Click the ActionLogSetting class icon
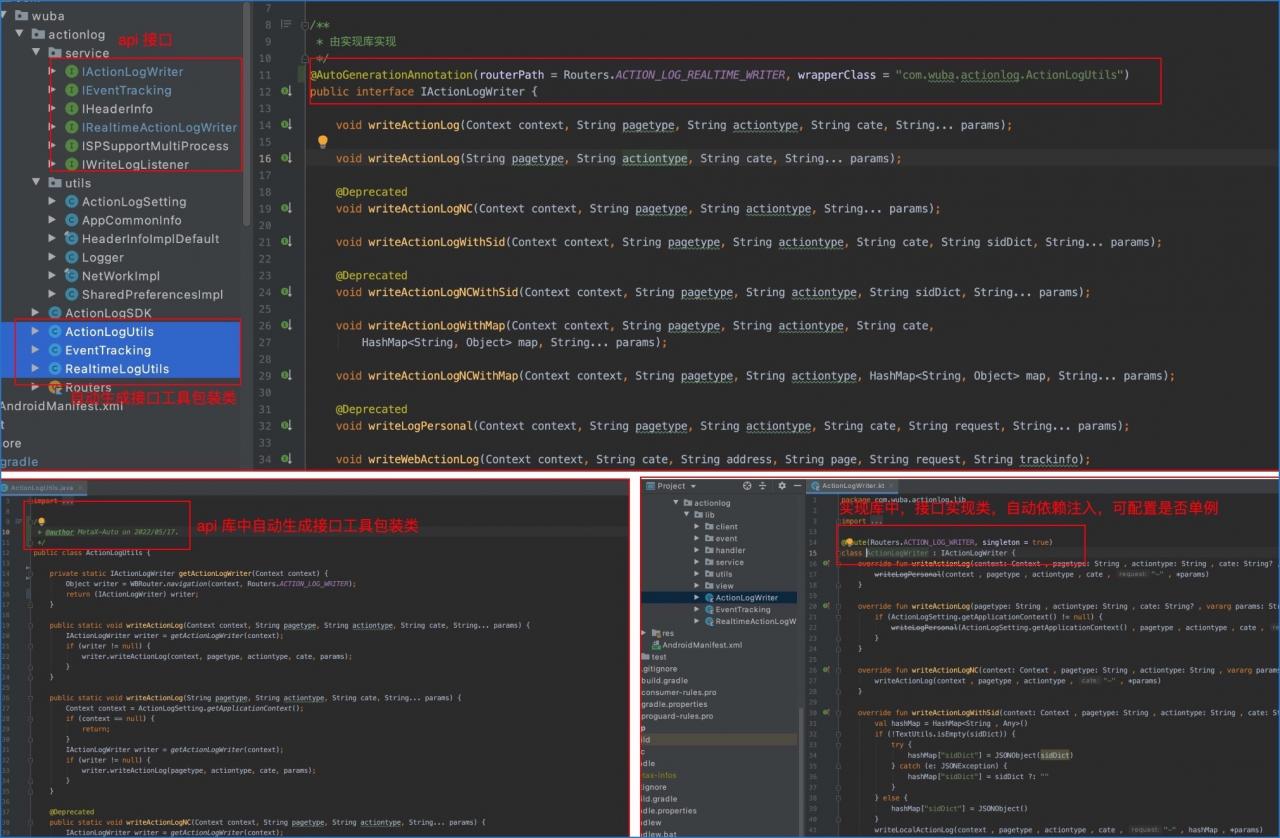Screen dimensions: 1280x838 [72, 202]
